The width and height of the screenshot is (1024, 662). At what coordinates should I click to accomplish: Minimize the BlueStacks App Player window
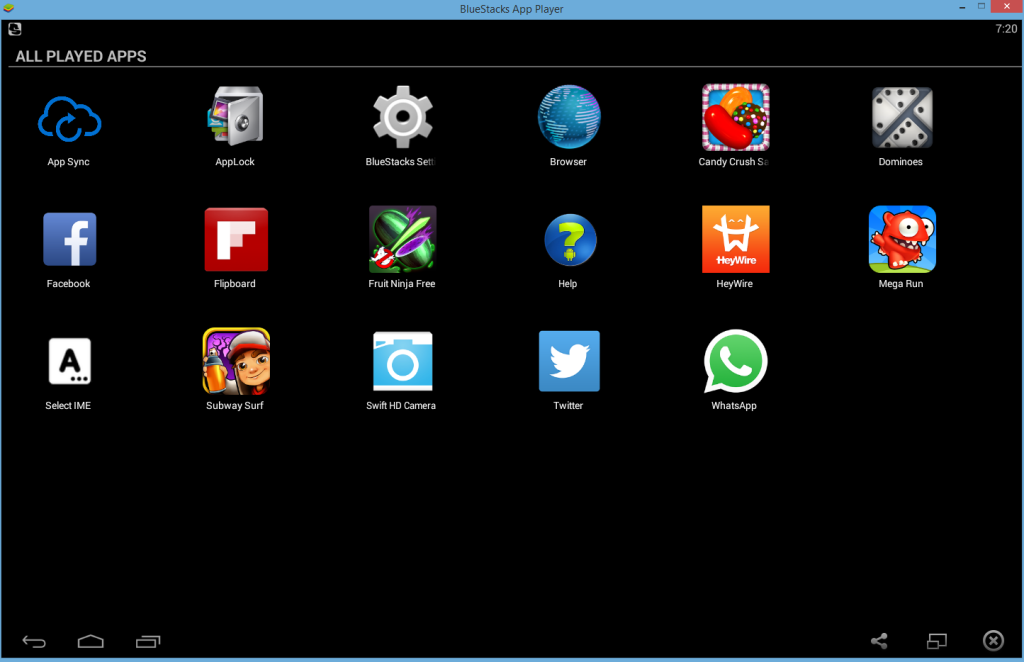click(962, 7)
